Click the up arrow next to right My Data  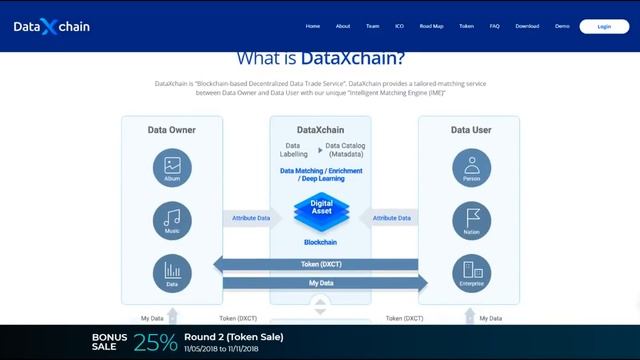[x=470, y=316]
